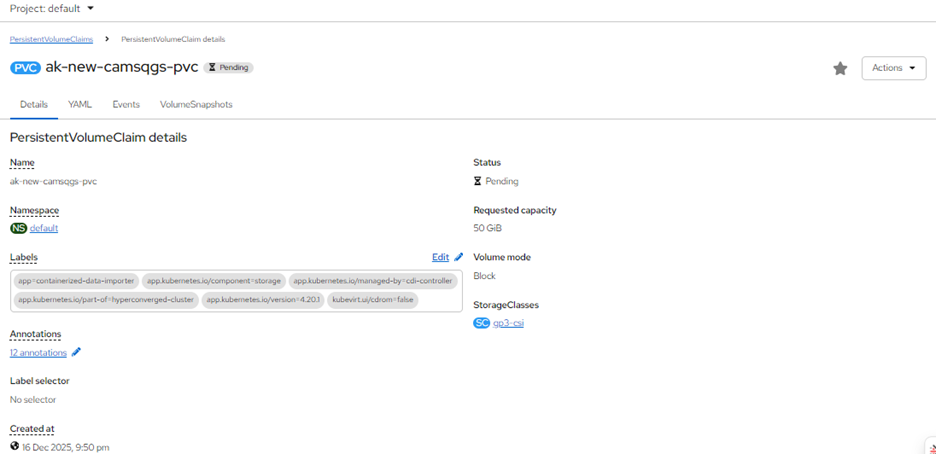This screenshot has height=454, width=936.
Task: Click the PersistentVolumeClaim details heading
Action: (98, 138)
